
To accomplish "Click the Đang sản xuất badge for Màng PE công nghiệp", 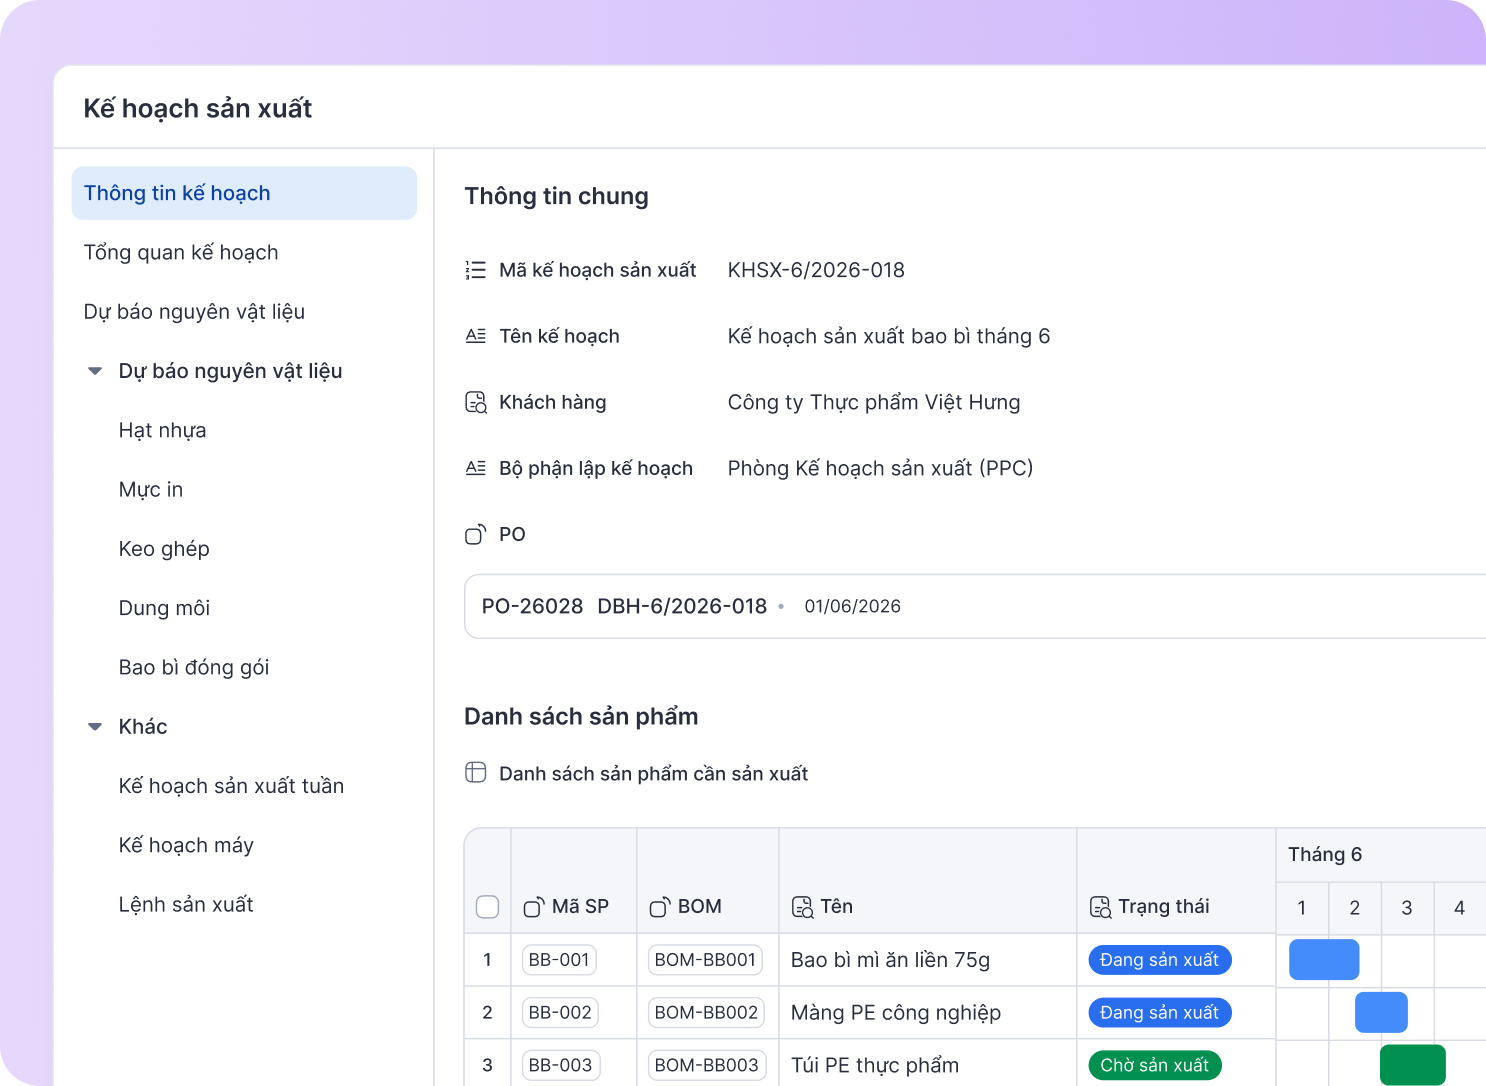I will pos(1160,1013).
